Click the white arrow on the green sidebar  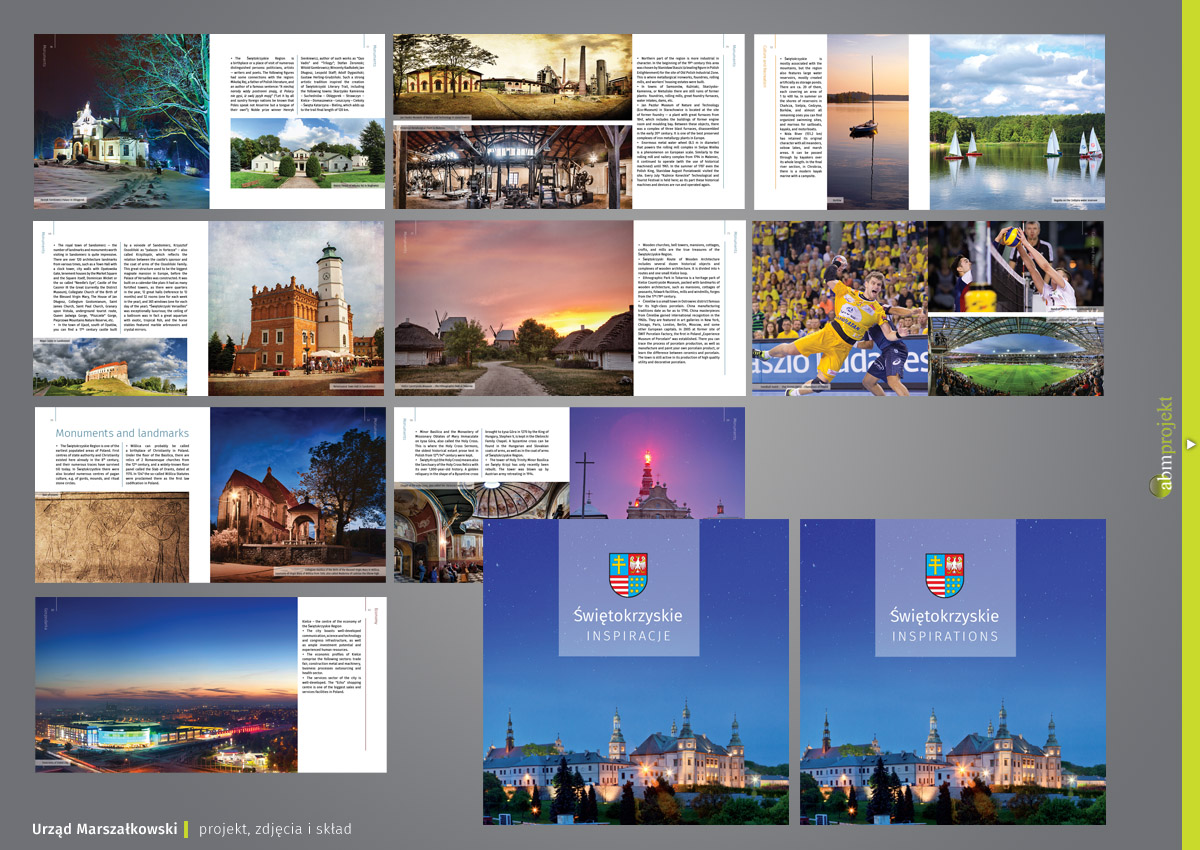pyautogui.click(x=1189, y=444)
